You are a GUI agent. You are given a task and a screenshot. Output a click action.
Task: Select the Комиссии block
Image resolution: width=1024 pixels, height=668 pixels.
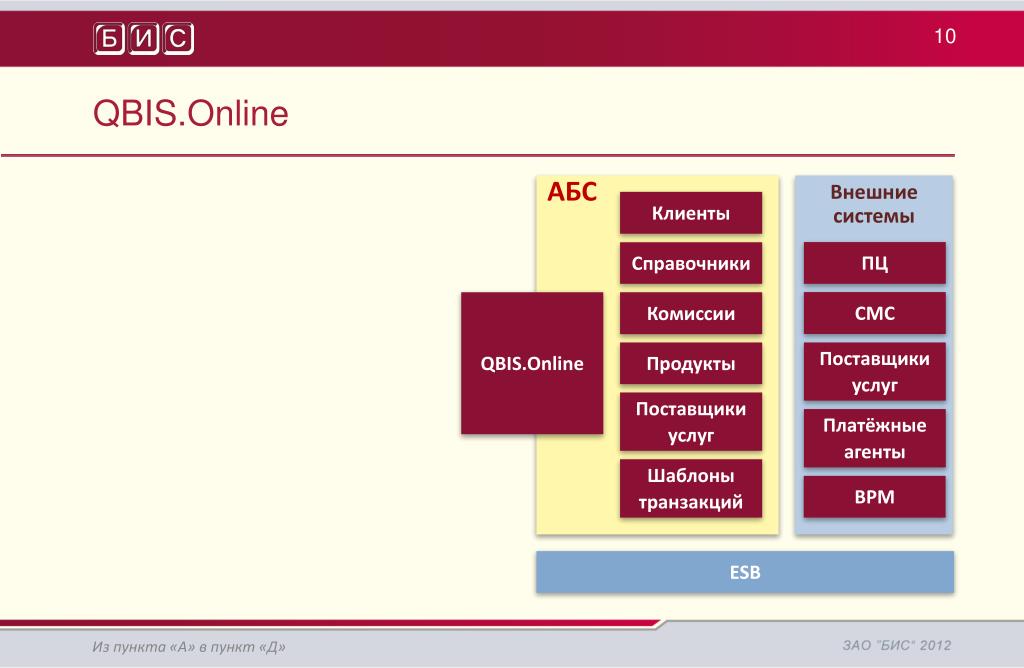(x=691, y=313)
